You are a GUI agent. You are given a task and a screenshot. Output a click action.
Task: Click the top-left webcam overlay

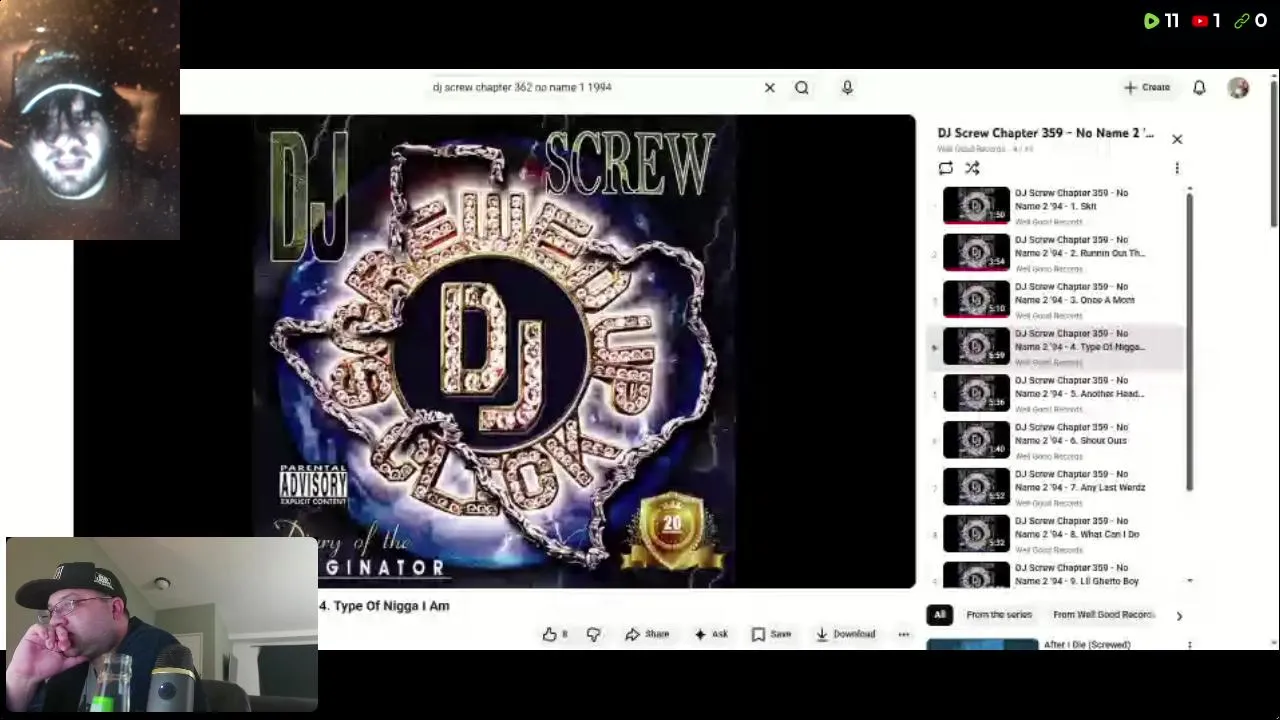90,120
